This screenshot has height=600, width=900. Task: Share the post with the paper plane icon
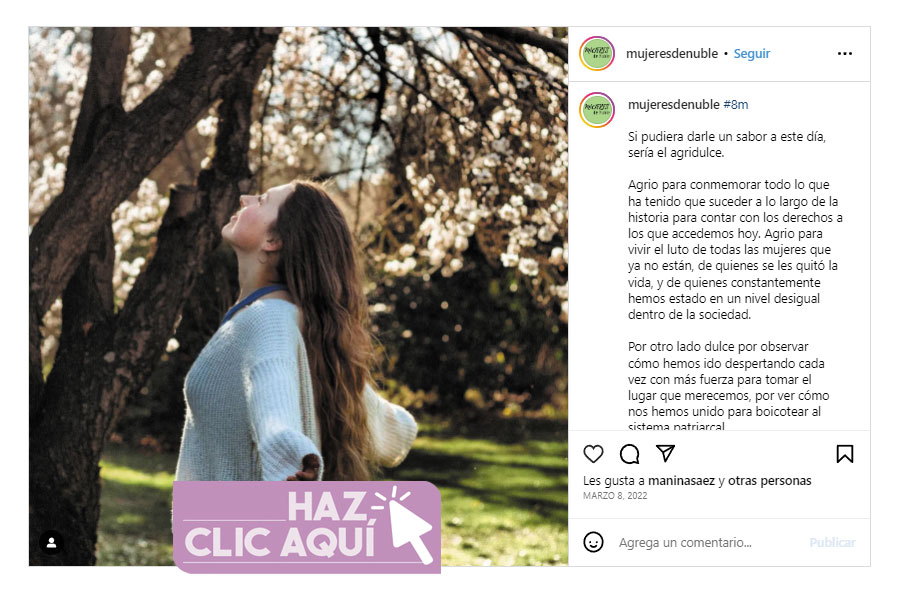pyautogui.click(x=665, y=454)
